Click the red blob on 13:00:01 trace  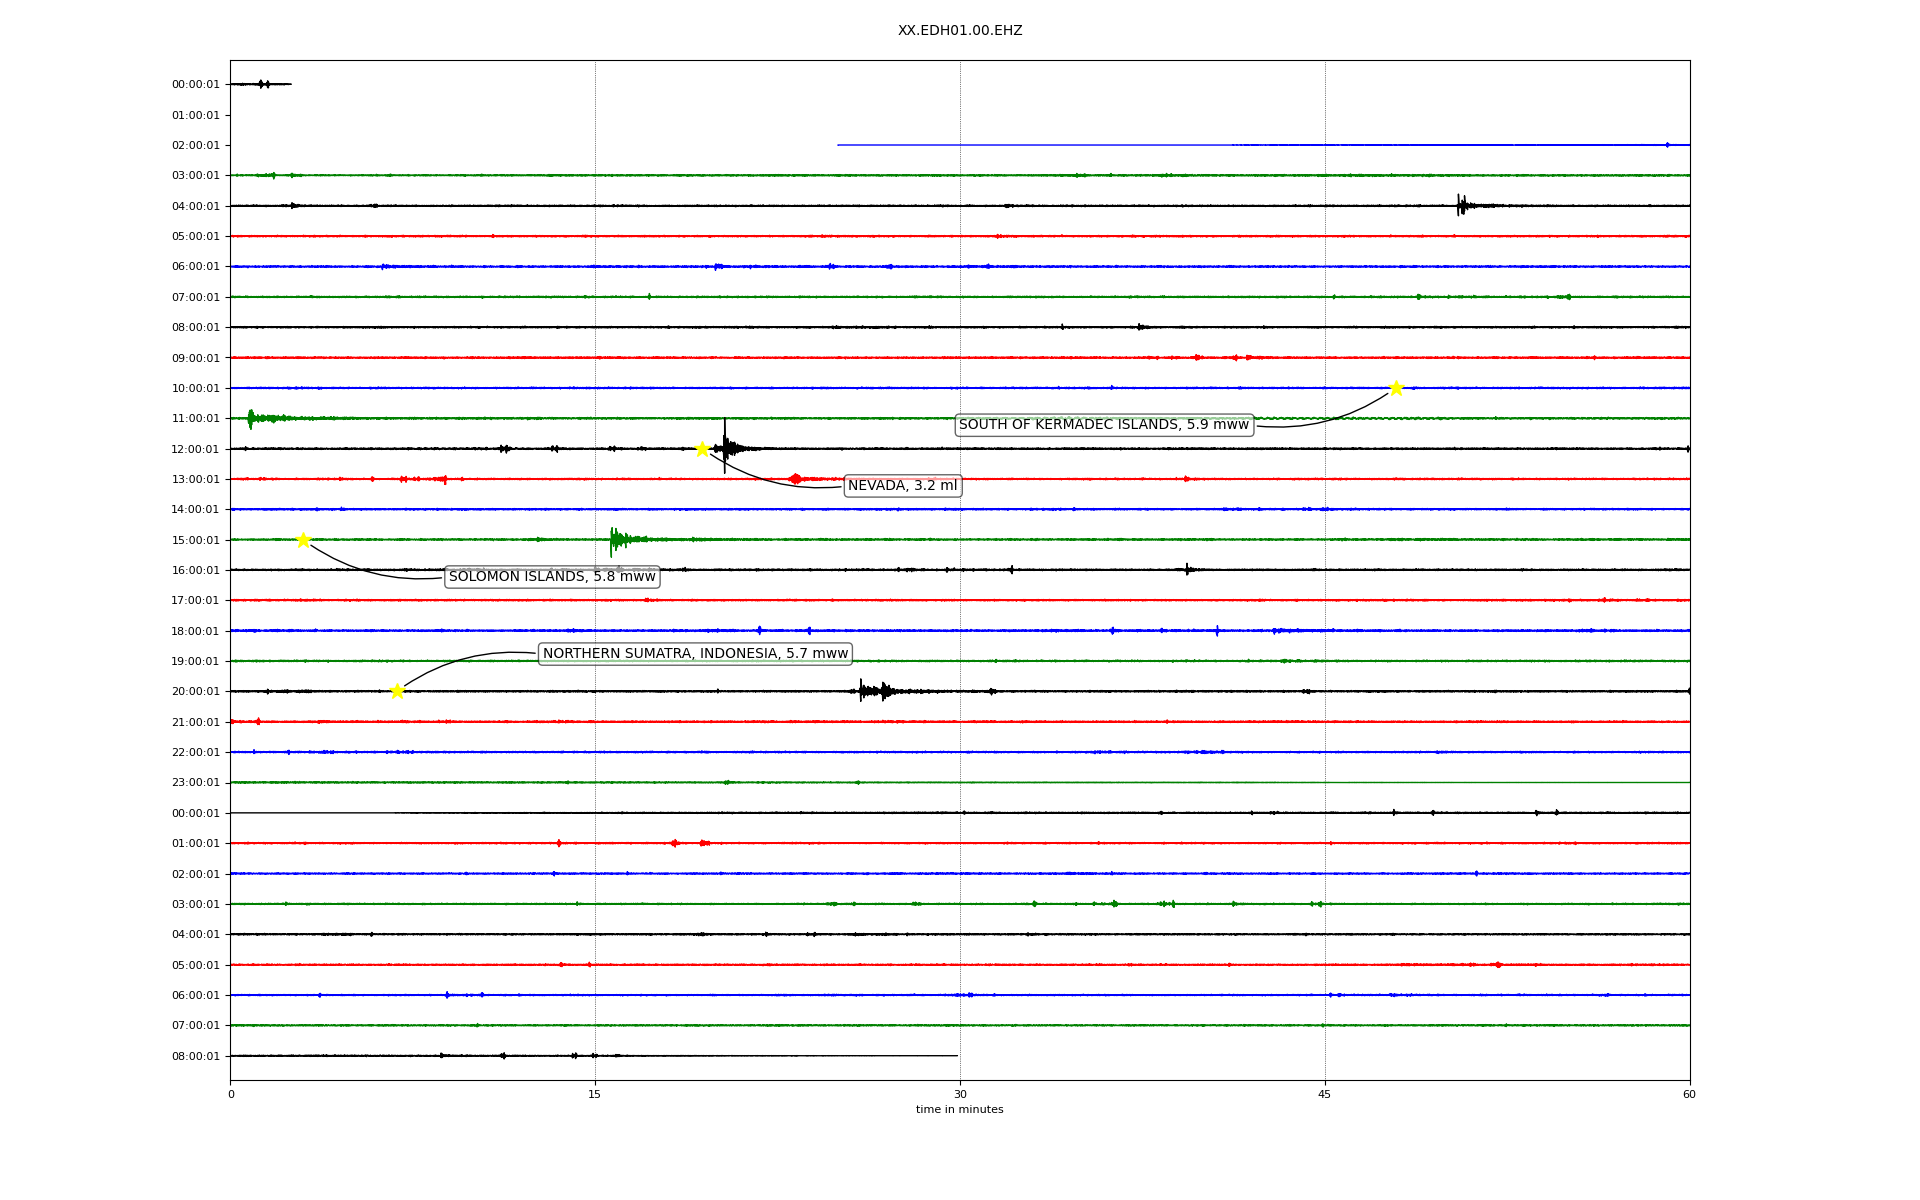click(795, 479)
